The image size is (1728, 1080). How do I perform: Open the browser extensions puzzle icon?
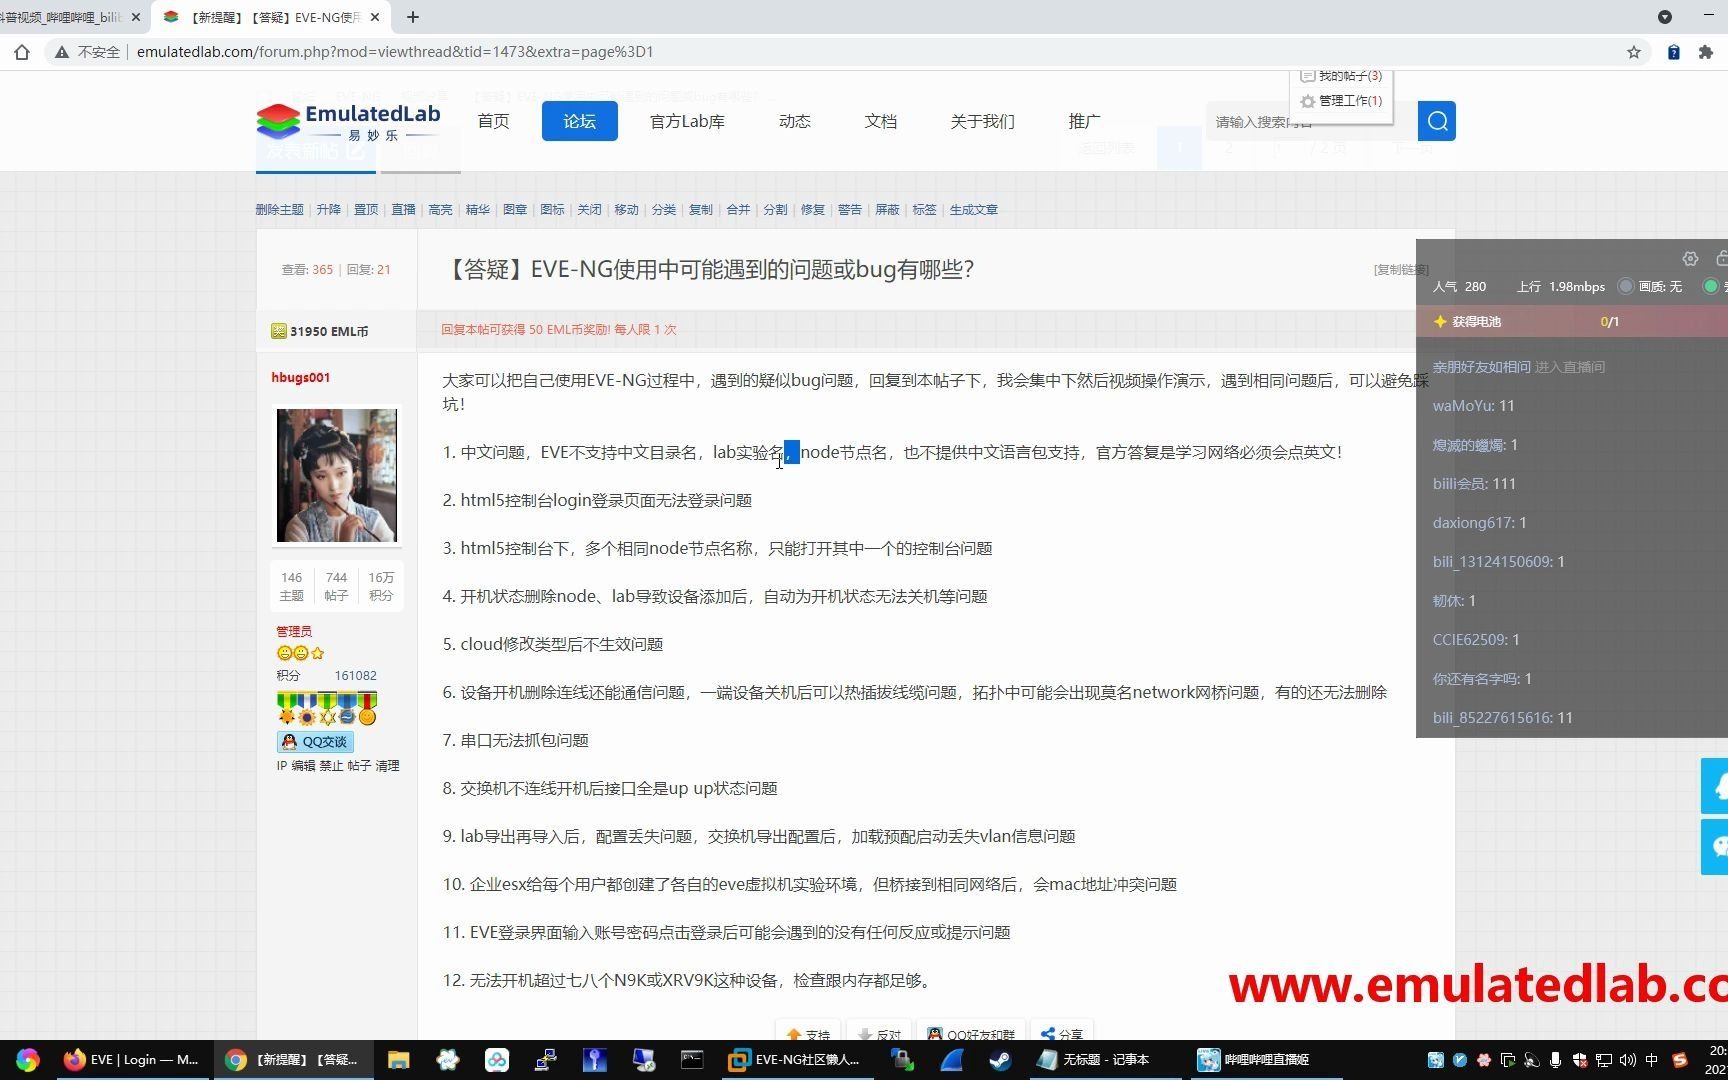(x=1706, y=52)
